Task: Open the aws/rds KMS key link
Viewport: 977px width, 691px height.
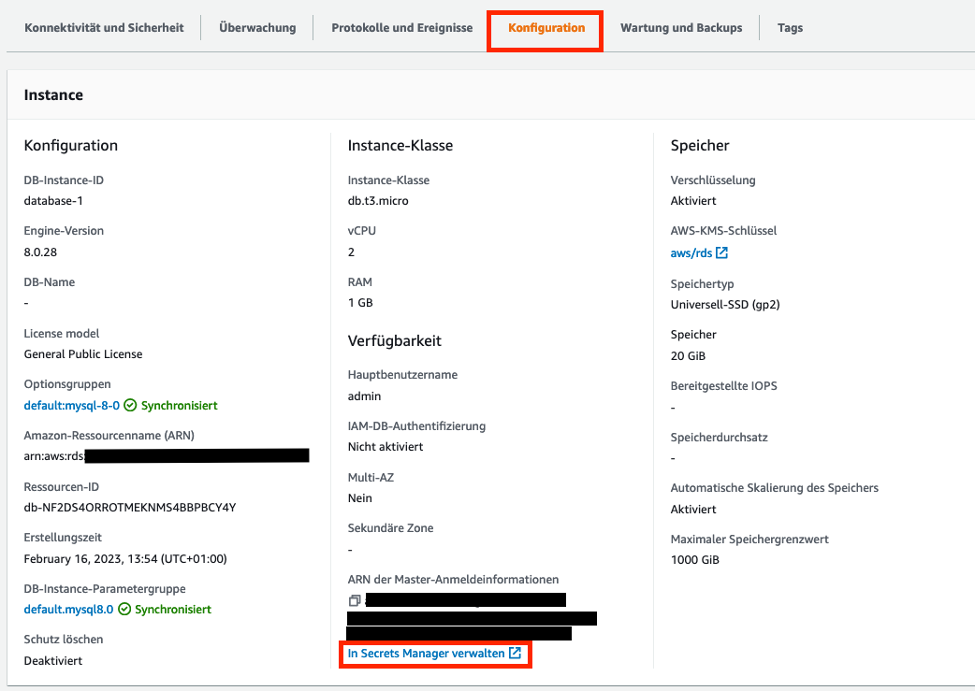Action: coord(691,253)
